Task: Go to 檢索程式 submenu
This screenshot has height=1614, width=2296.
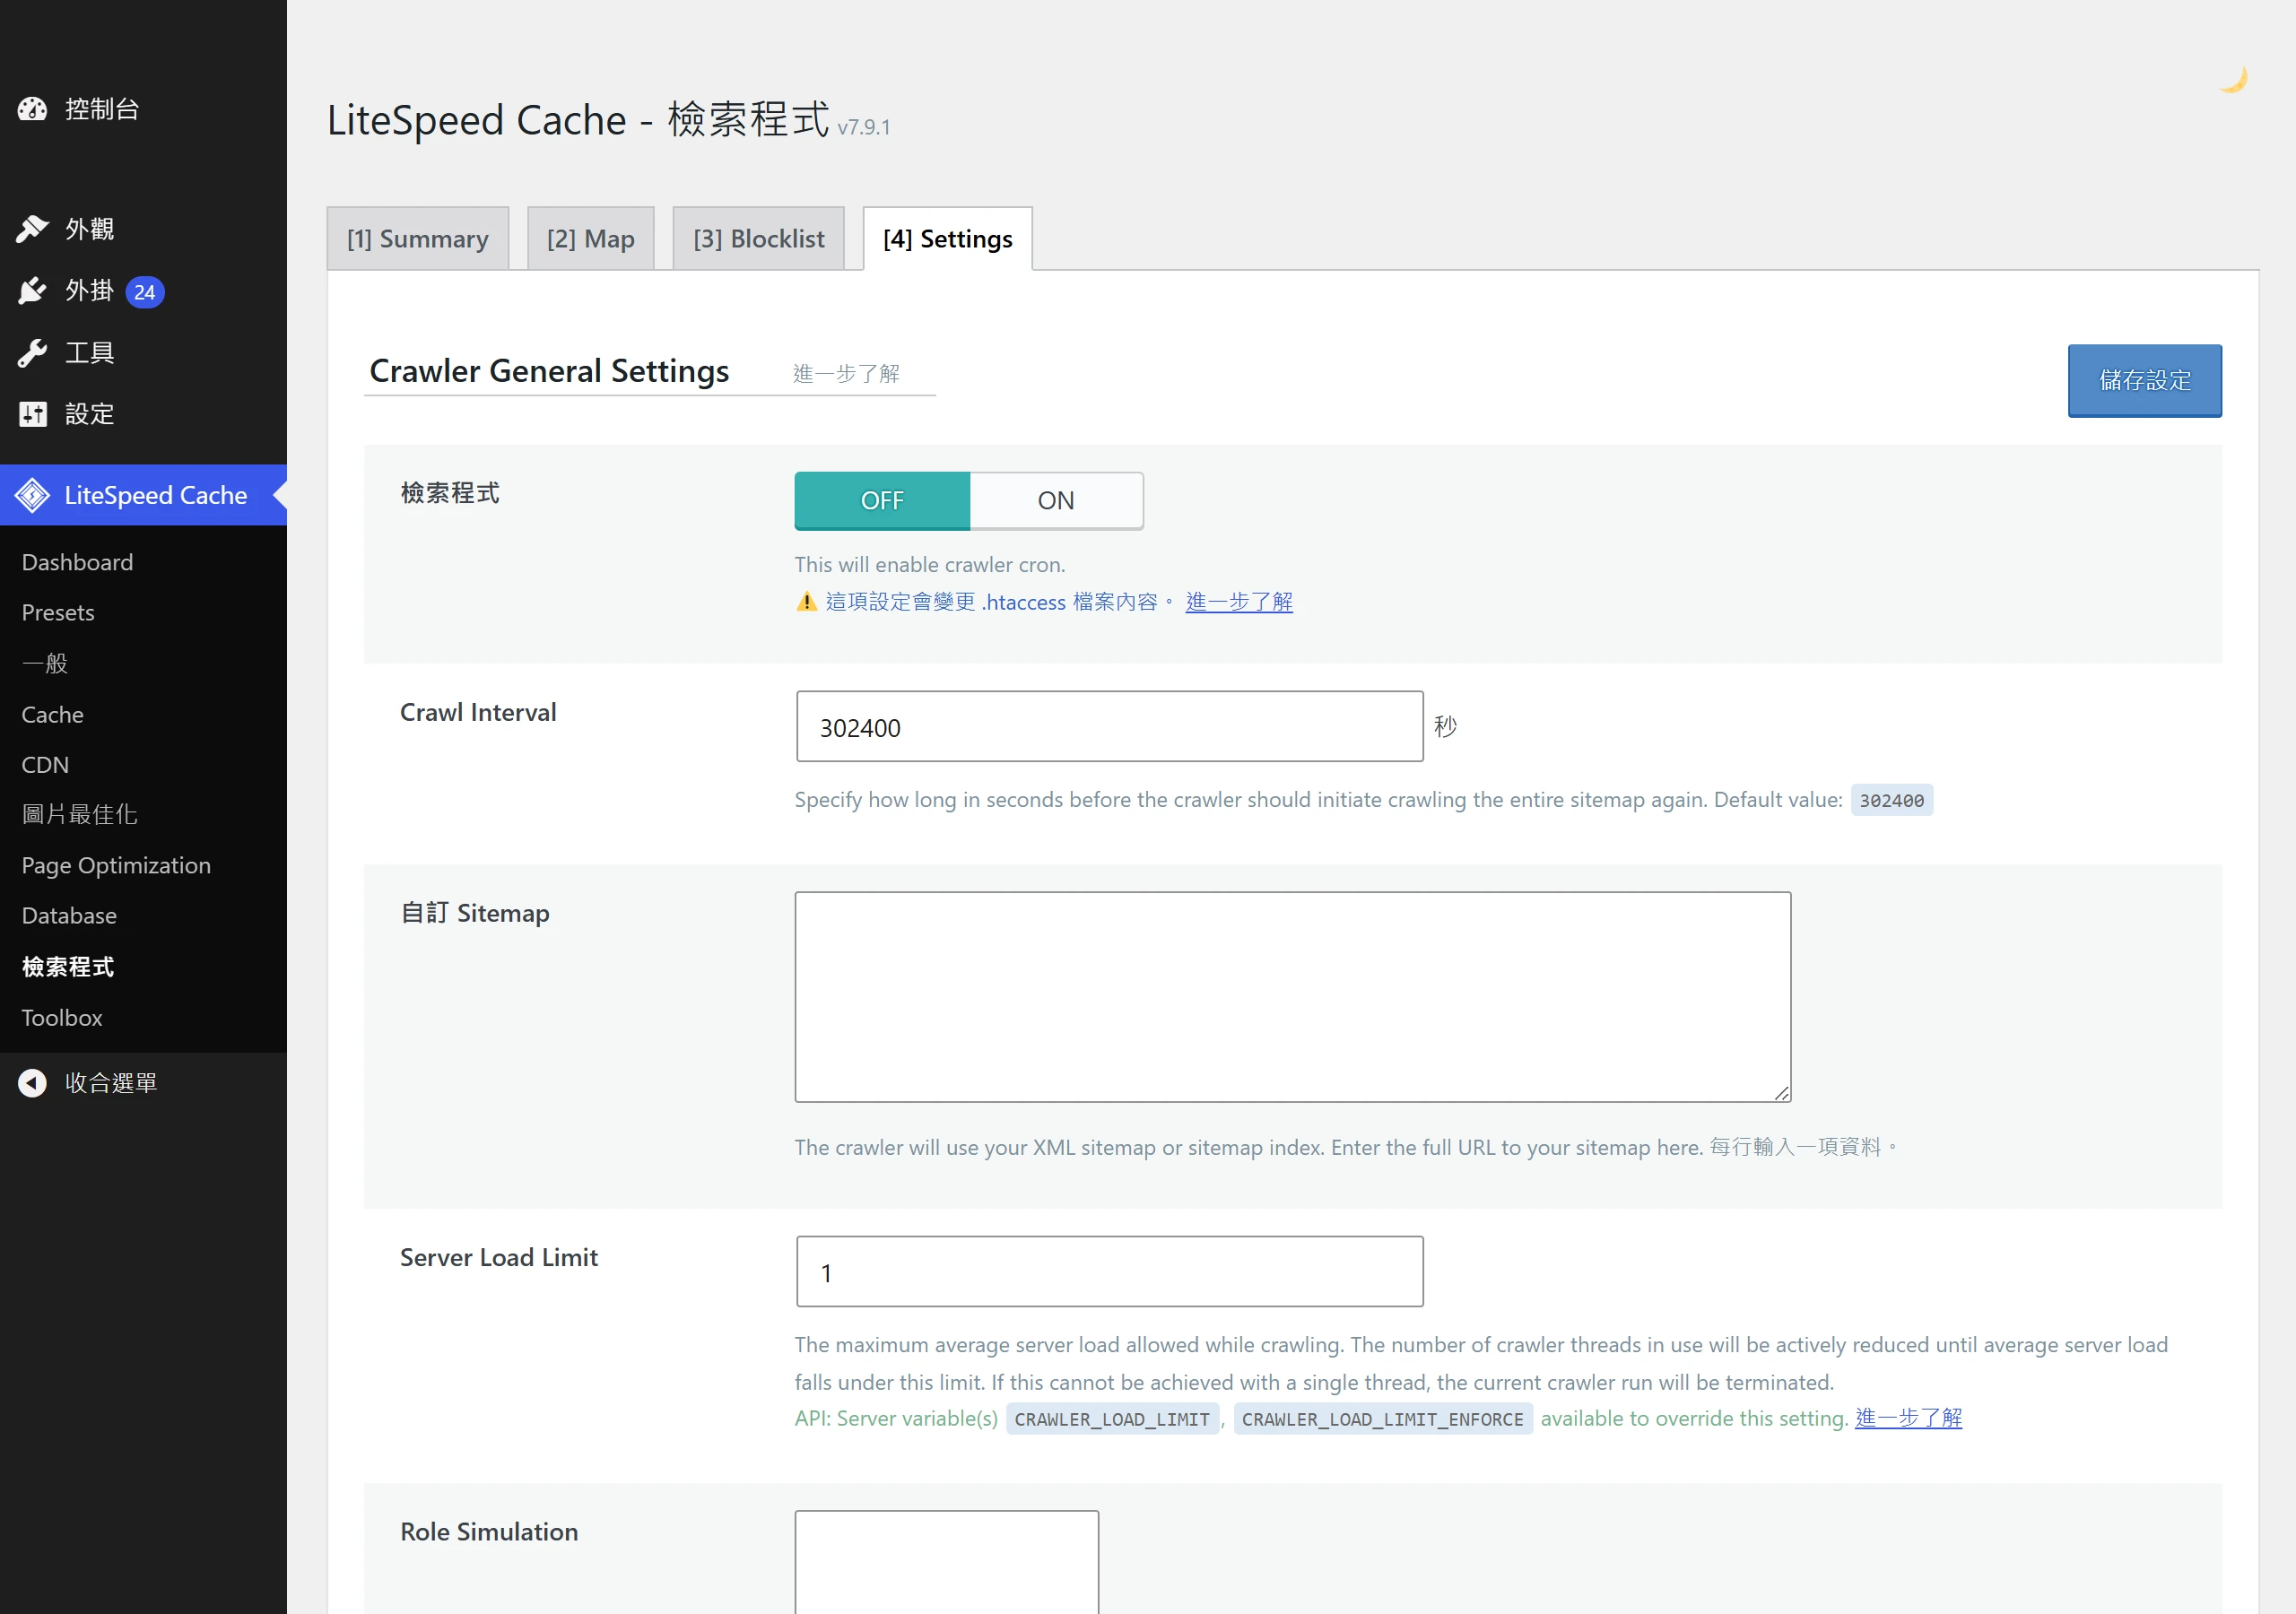Action: [x=68, y=967]
